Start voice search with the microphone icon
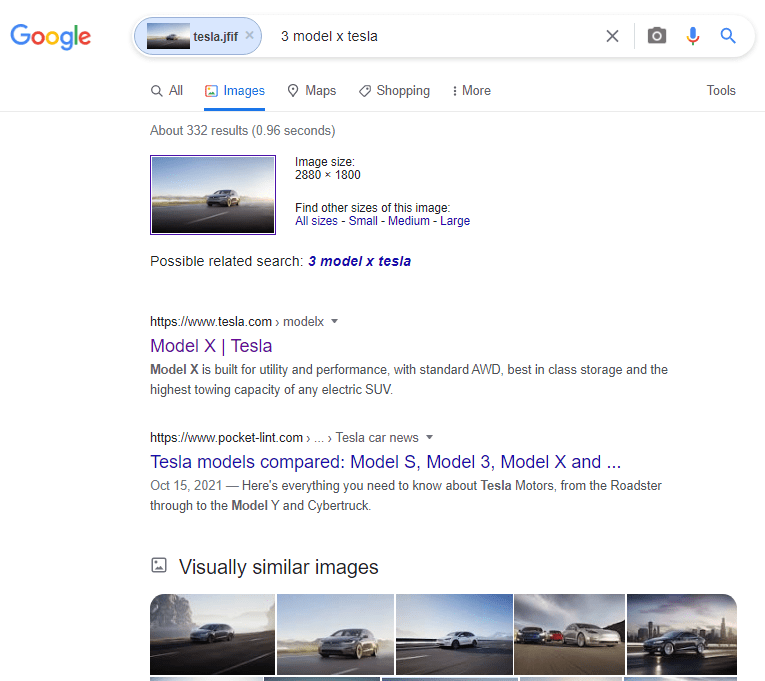This screenshot has height=681, width=765. [692, 36]
